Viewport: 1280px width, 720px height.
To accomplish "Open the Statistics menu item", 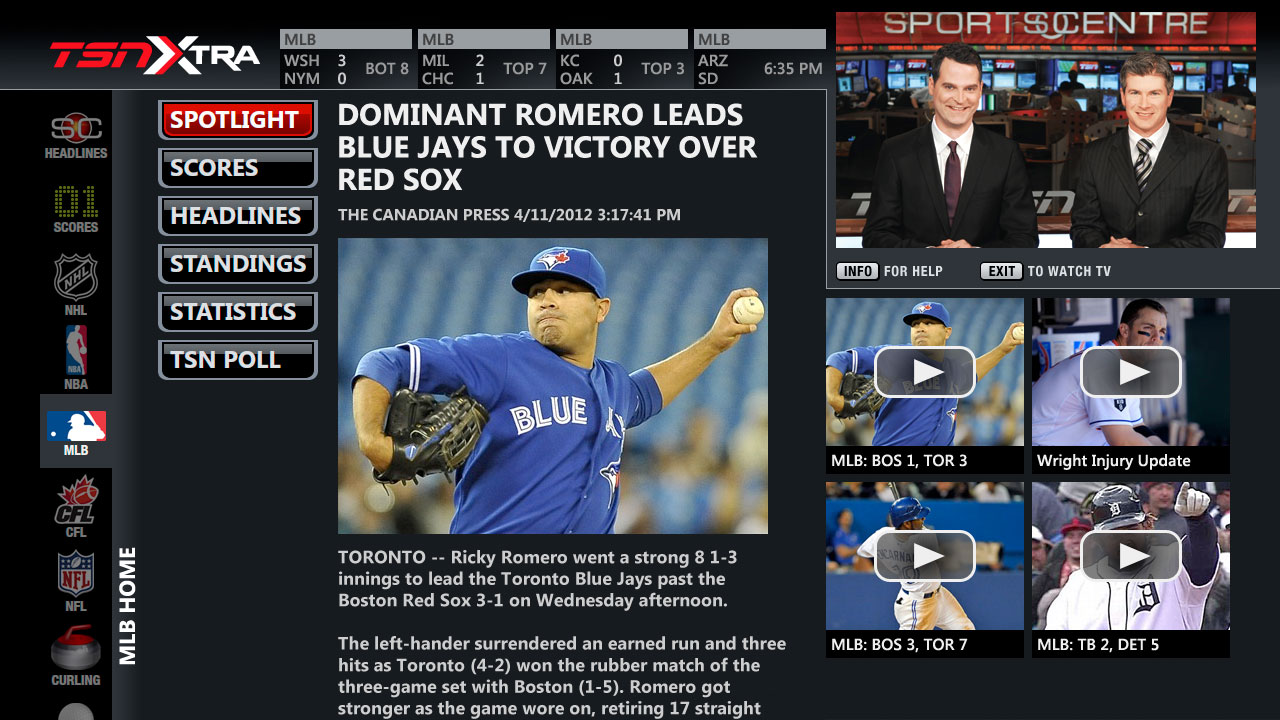I will (238, 312).
